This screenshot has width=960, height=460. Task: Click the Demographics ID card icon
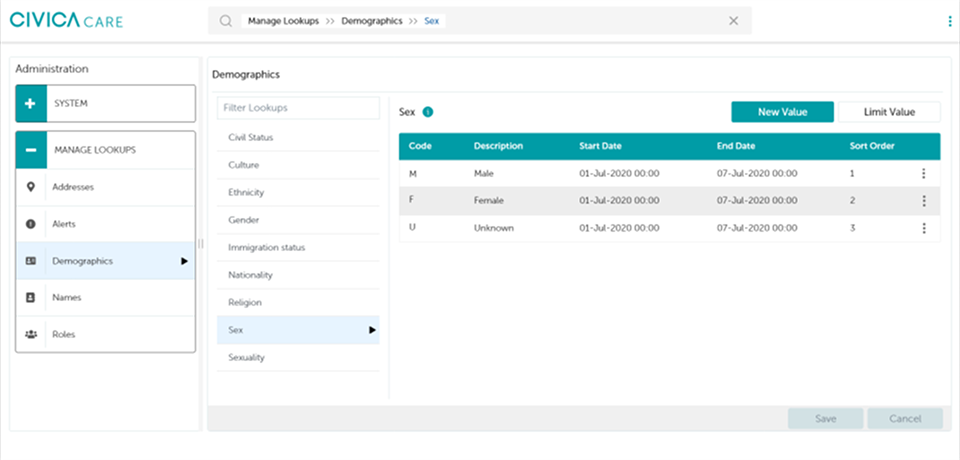tap(31, 261)
